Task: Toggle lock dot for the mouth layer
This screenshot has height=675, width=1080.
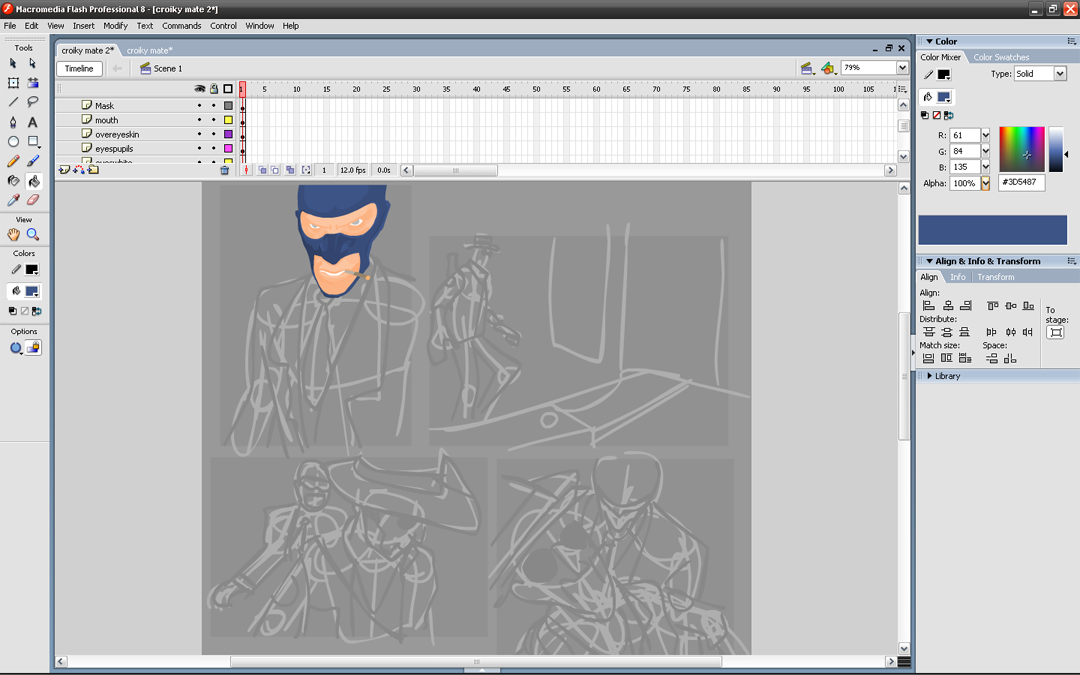Action: tap(213, 120)
